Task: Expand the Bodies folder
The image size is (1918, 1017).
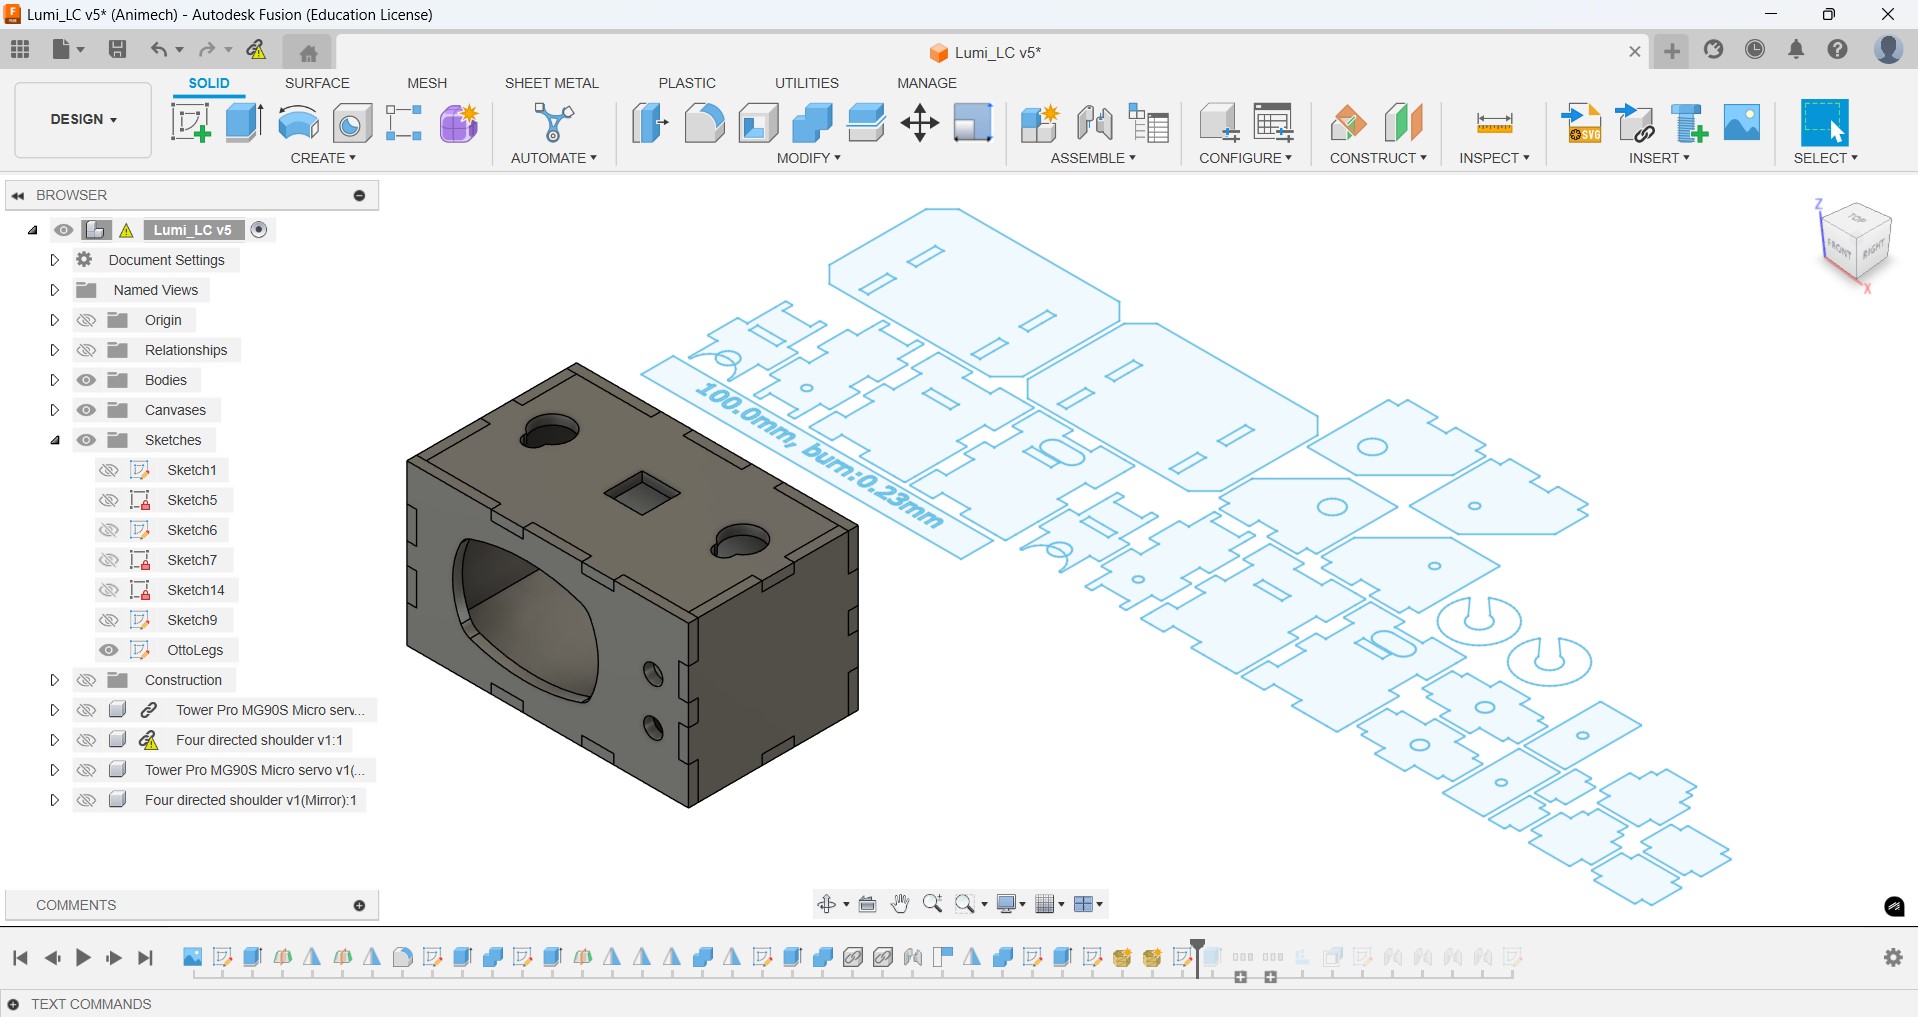Action: point(55,380)
